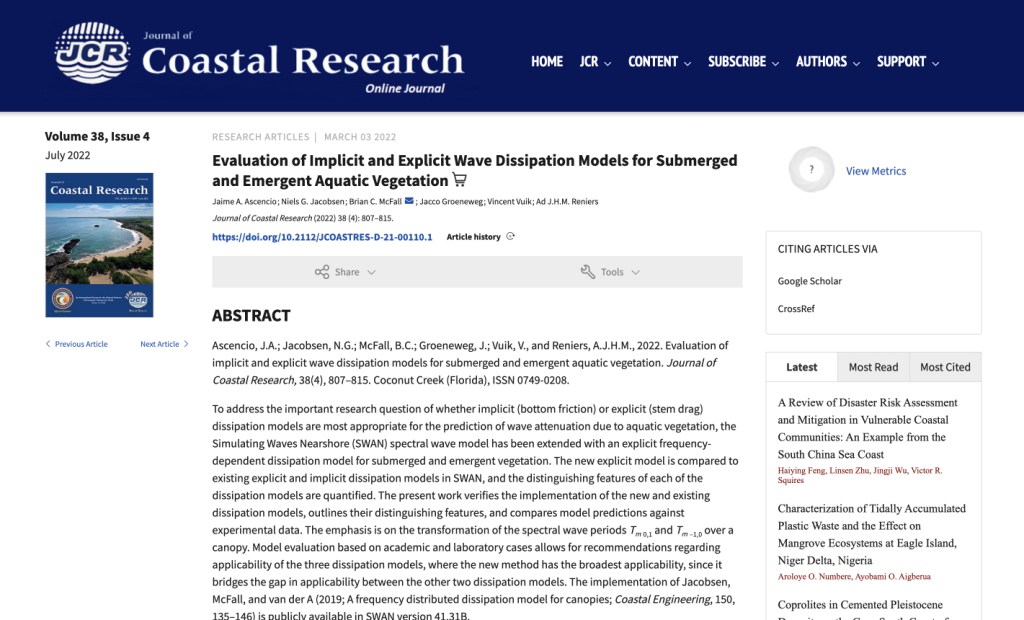This screenshot has height=620, width=1024.
Task: Click the shopping cart icon beside article title
Action: point(460,181)
